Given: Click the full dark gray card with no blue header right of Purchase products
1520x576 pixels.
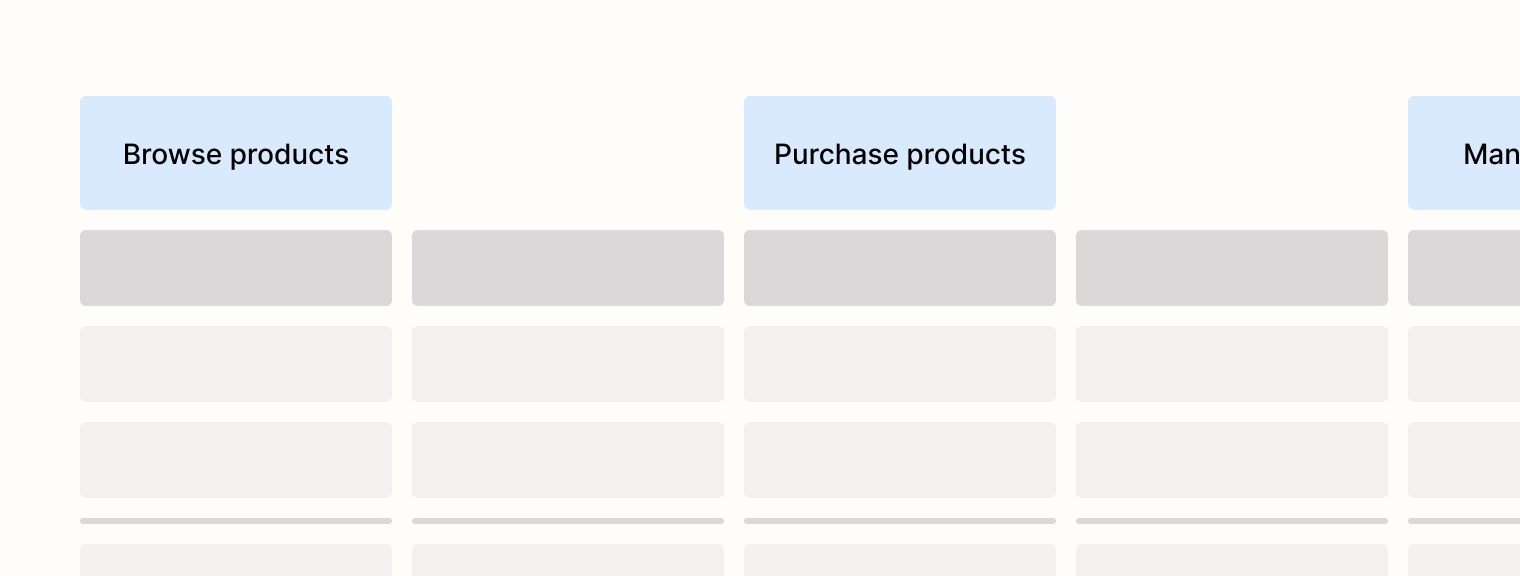Looking at the screenshot, I should (1232, 268).
